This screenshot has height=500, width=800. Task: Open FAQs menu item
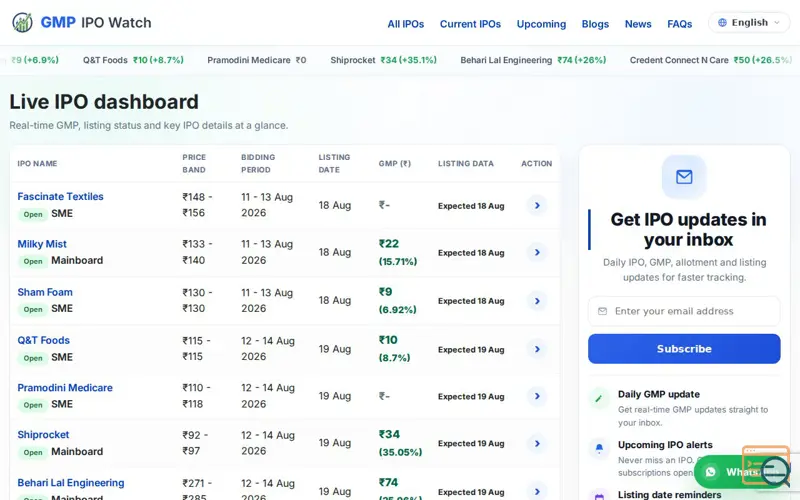[x=680, y=24]
